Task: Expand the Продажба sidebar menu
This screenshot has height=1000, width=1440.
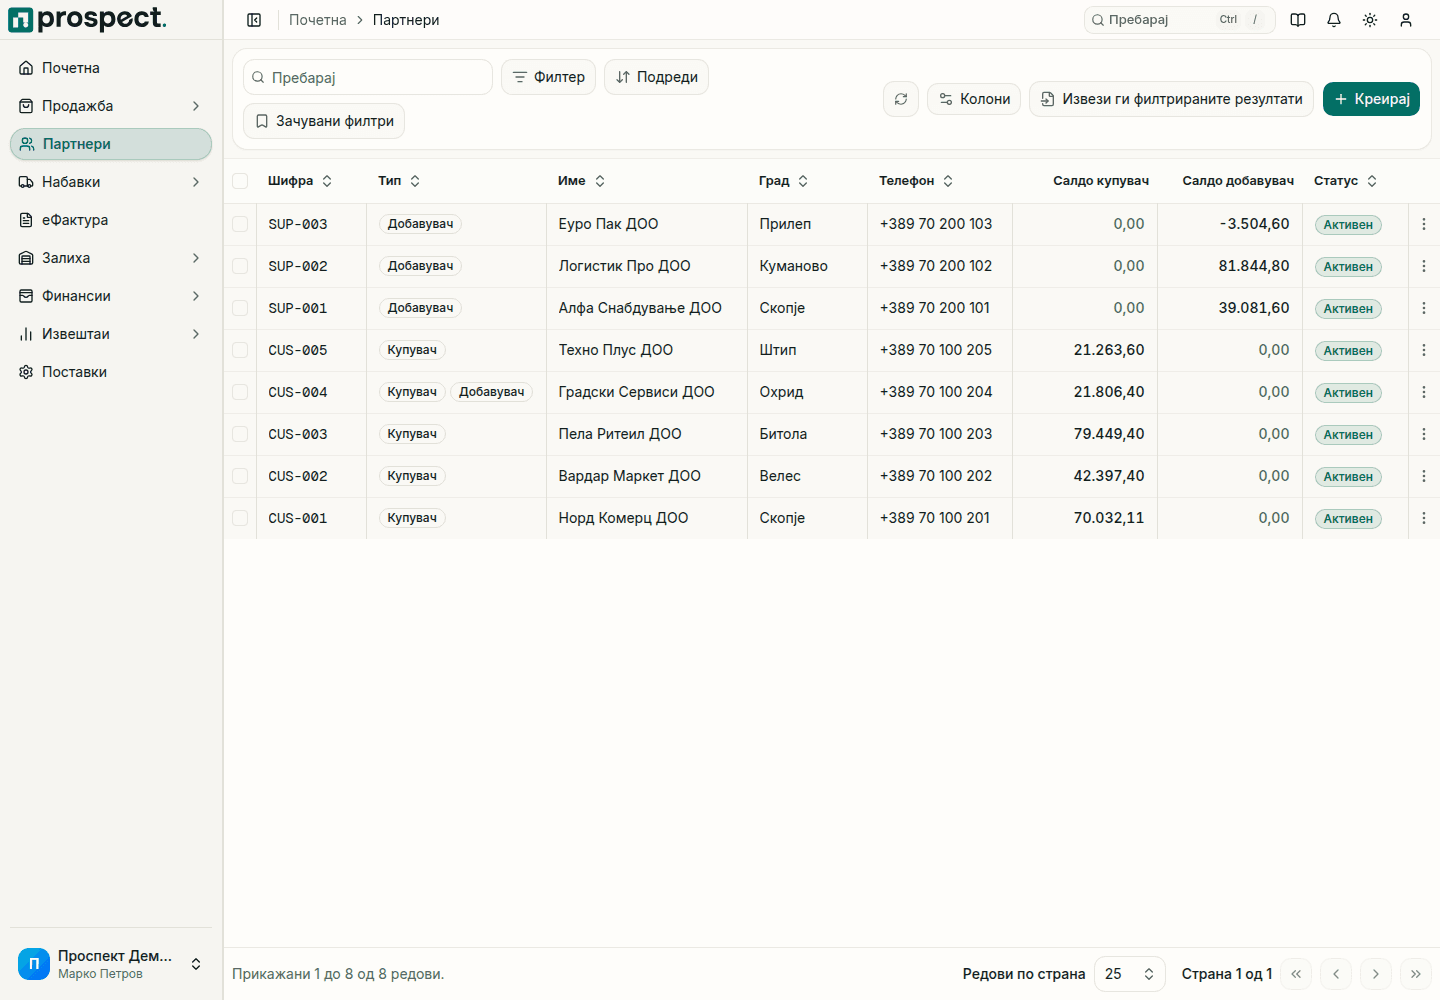Action: point(111,106)
